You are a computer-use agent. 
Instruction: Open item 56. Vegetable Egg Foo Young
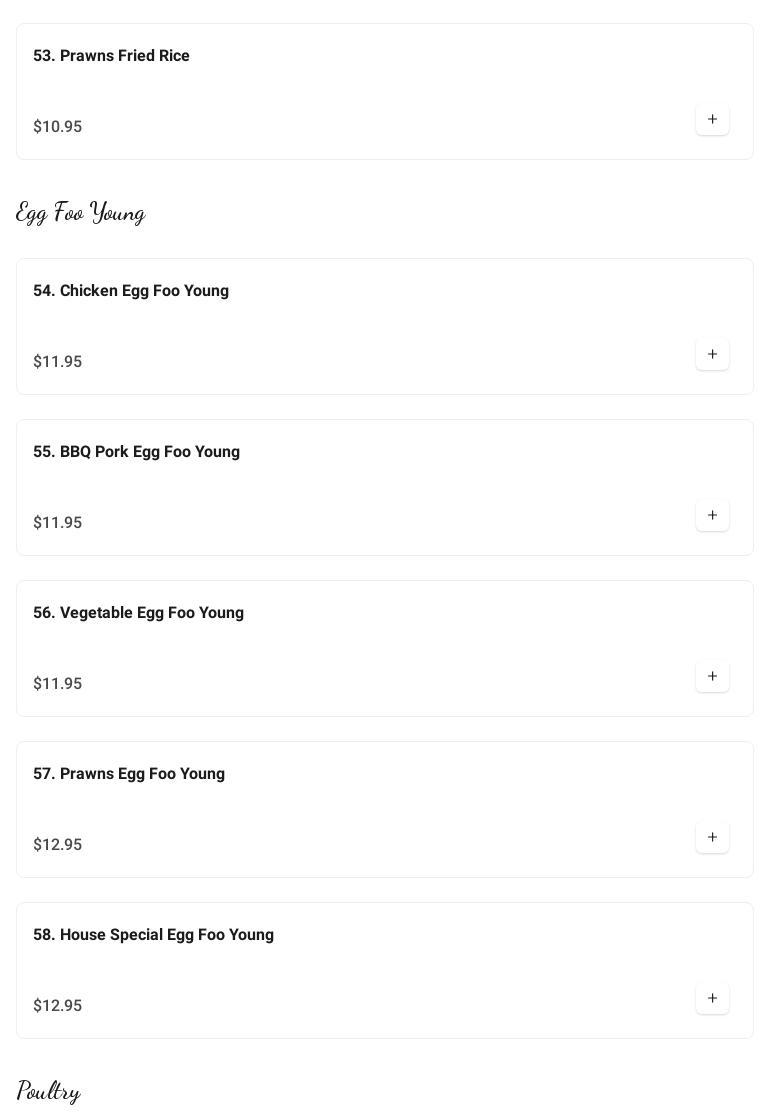[x=138, y=613]
